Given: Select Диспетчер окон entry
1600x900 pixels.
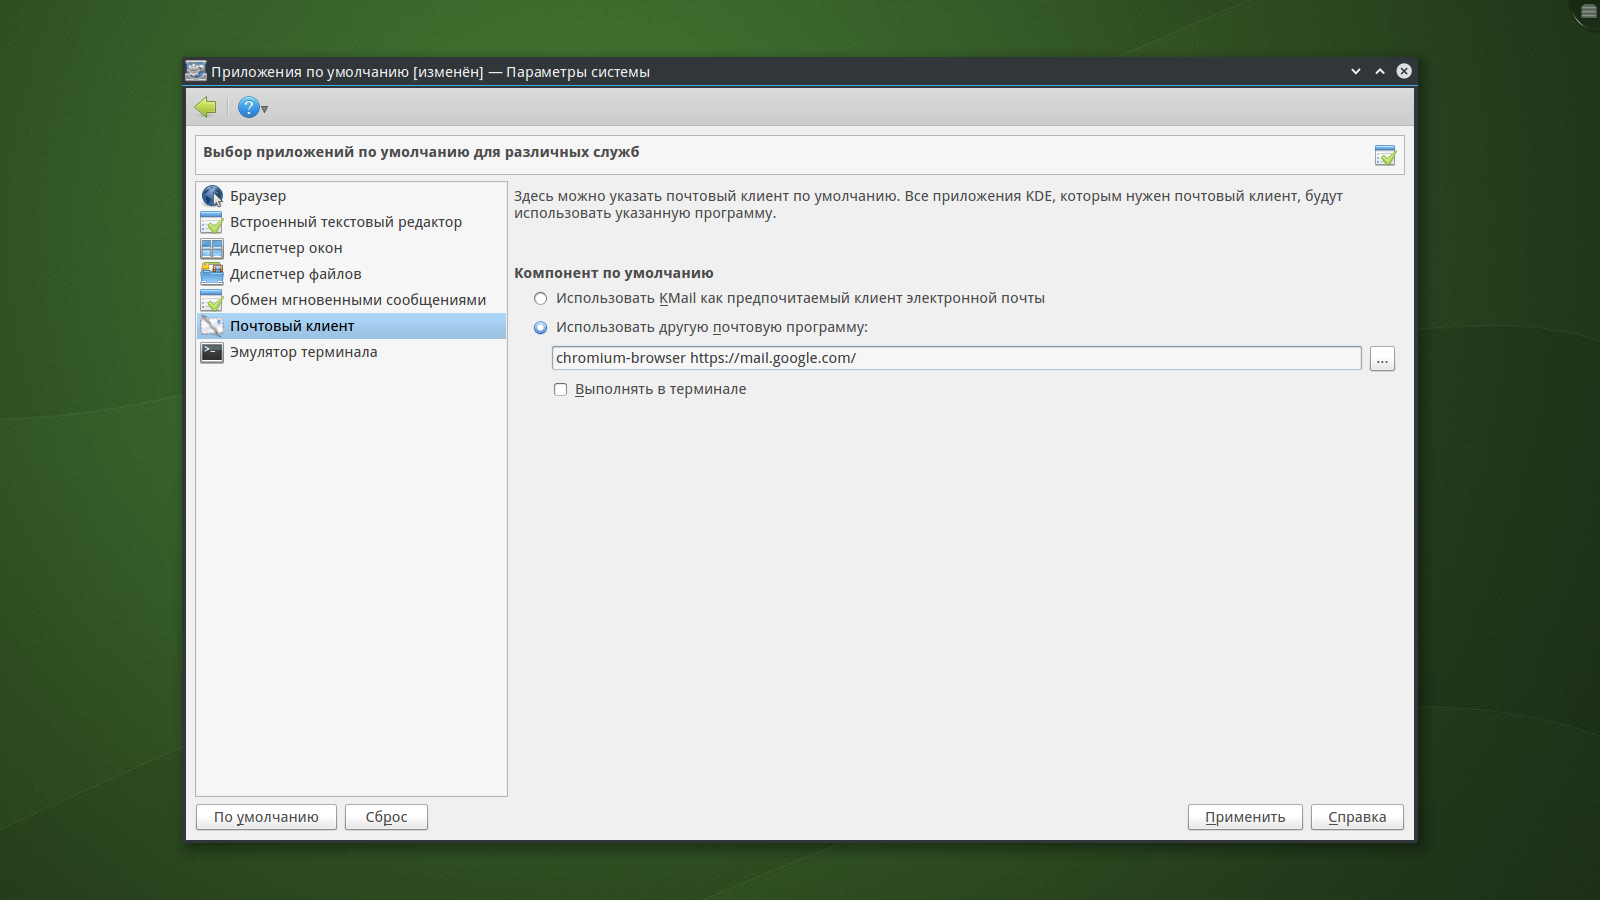Looking at the screenshot, I should (352, 248).
